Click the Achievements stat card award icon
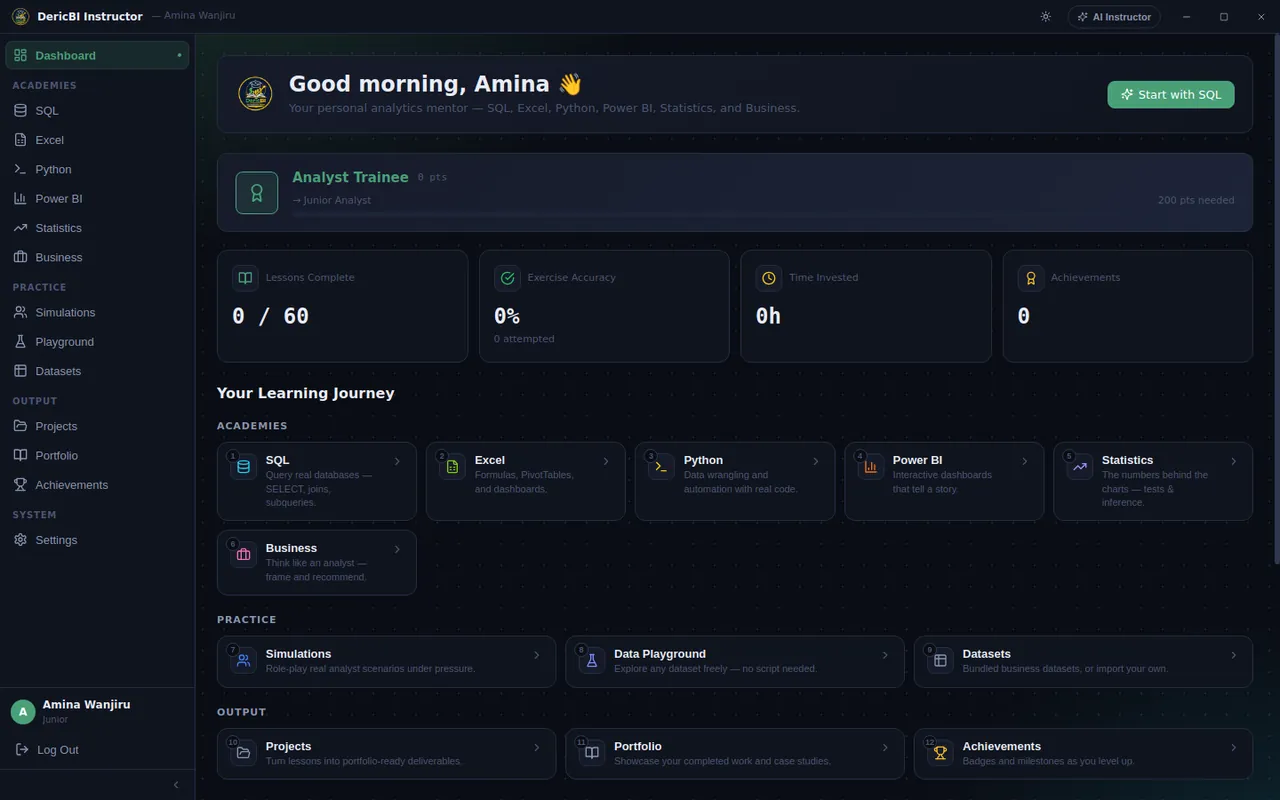The height and width of the screenshot is (800, 1280). pyautogui.click(x=1031, y=278)
